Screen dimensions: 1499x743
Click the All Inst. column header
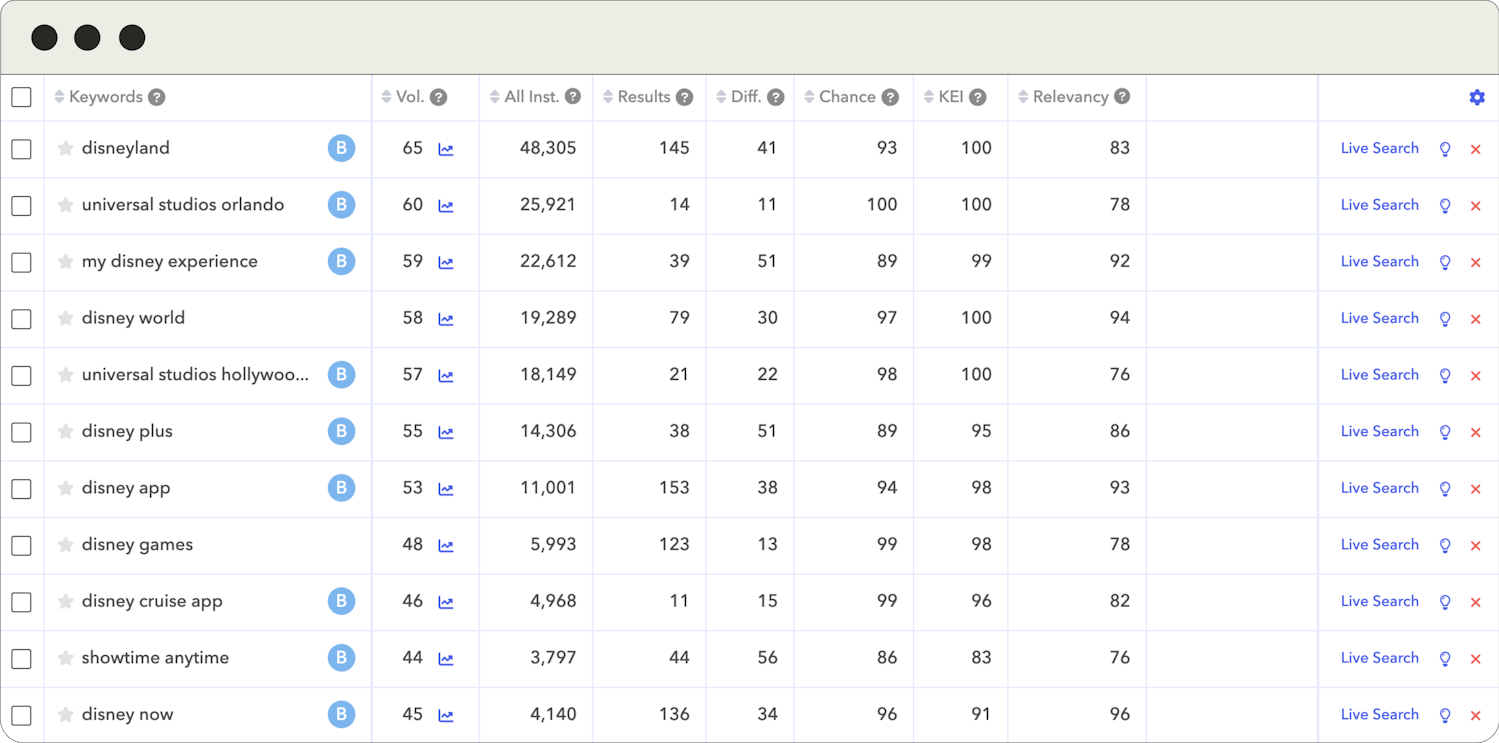pos(530,97)
